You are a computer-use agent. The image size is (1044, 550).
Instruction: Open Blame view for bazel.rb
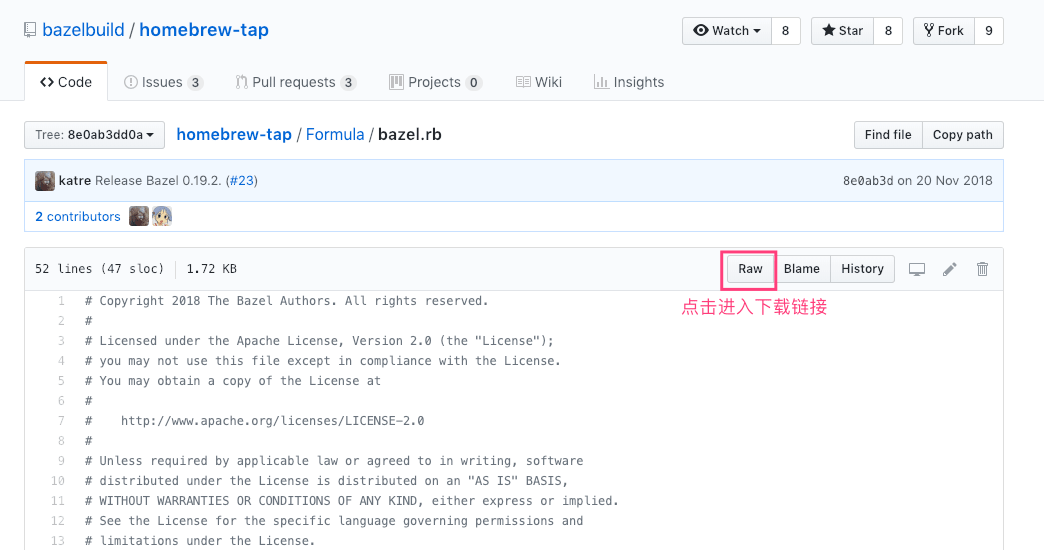[802, 269]
